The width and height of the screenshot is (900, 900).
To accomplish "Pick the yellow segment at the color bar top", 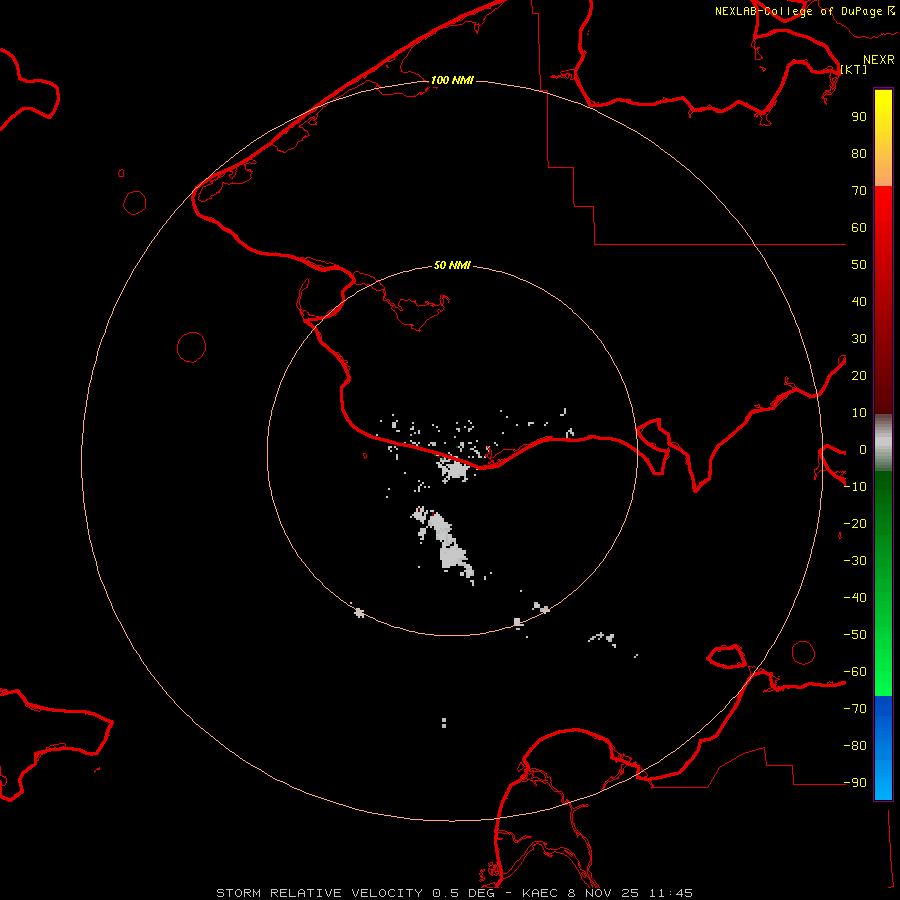I will 883,112.
